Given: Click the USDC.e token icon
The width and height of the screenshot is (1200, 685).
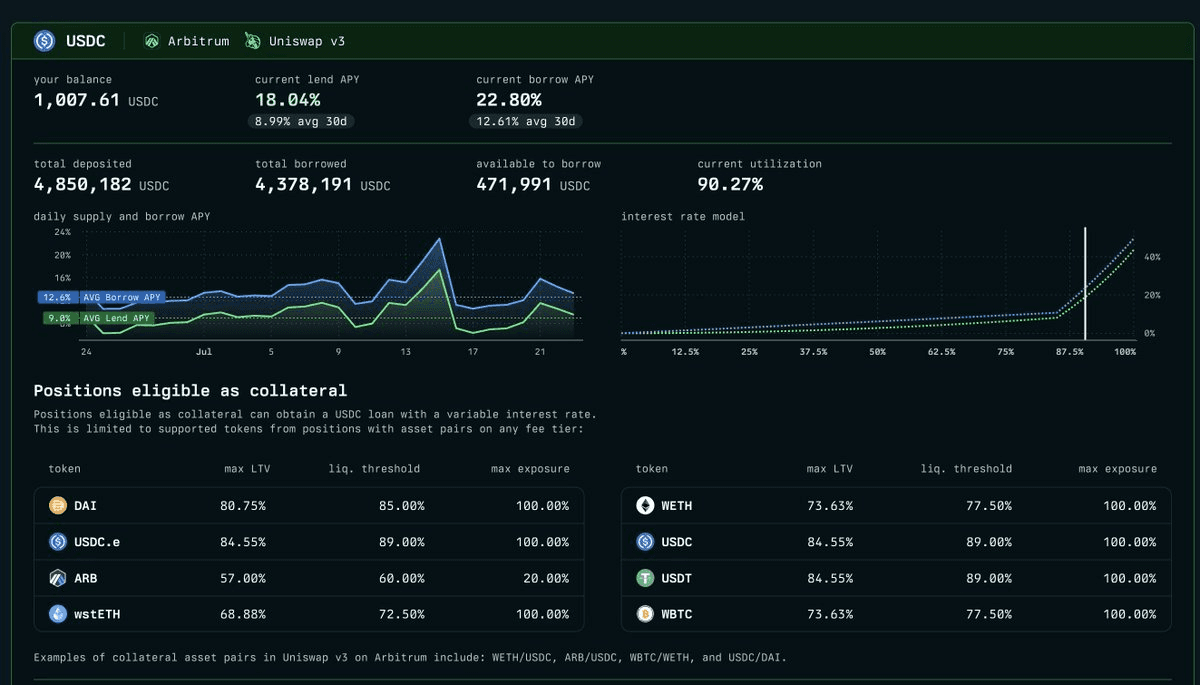Looking at the screenshot, I should (57, 542).
